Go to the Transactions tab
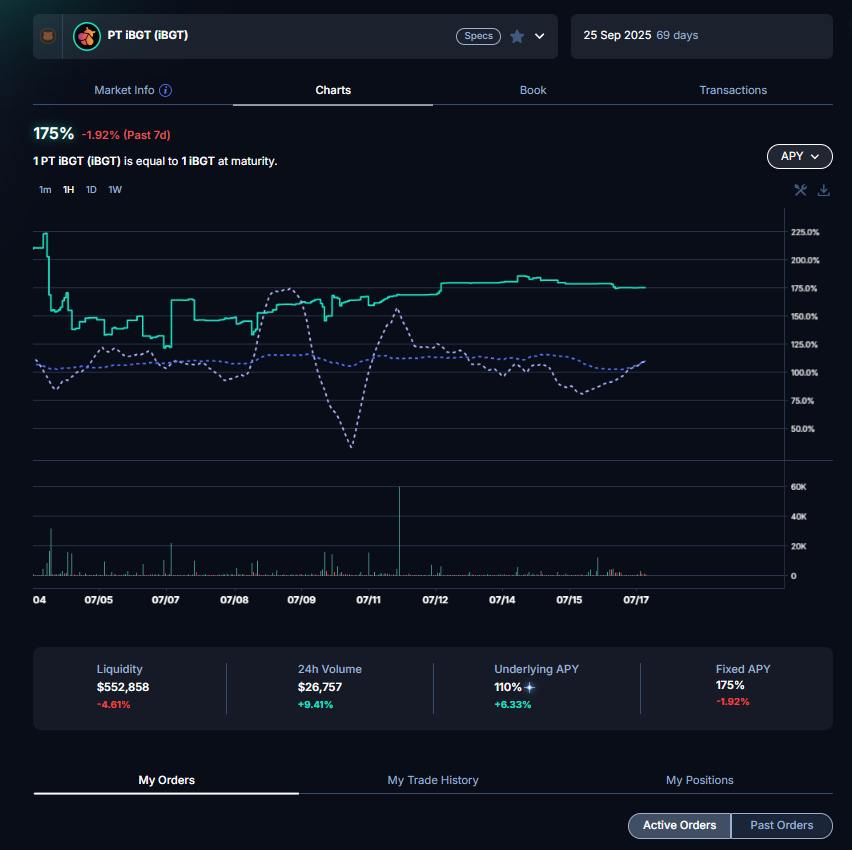852x850 pixels. point(733,90)
